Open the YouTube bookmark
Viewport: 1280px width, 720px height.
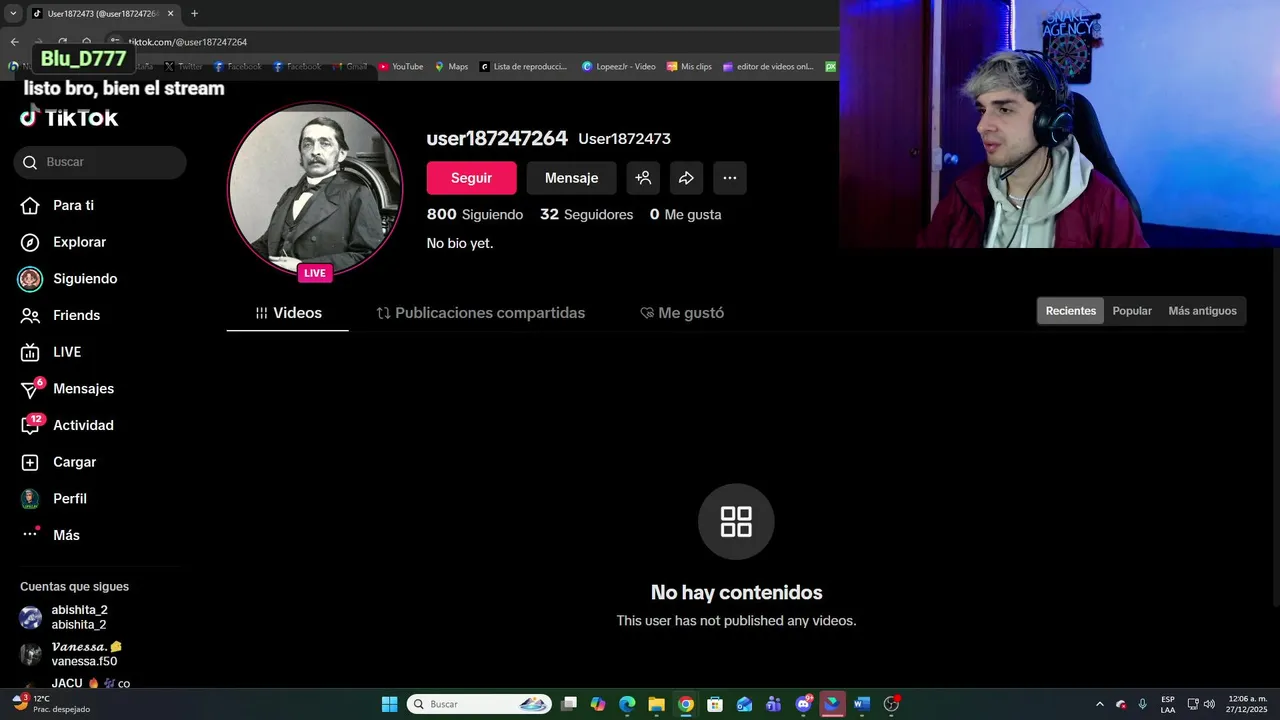(400, 67)
